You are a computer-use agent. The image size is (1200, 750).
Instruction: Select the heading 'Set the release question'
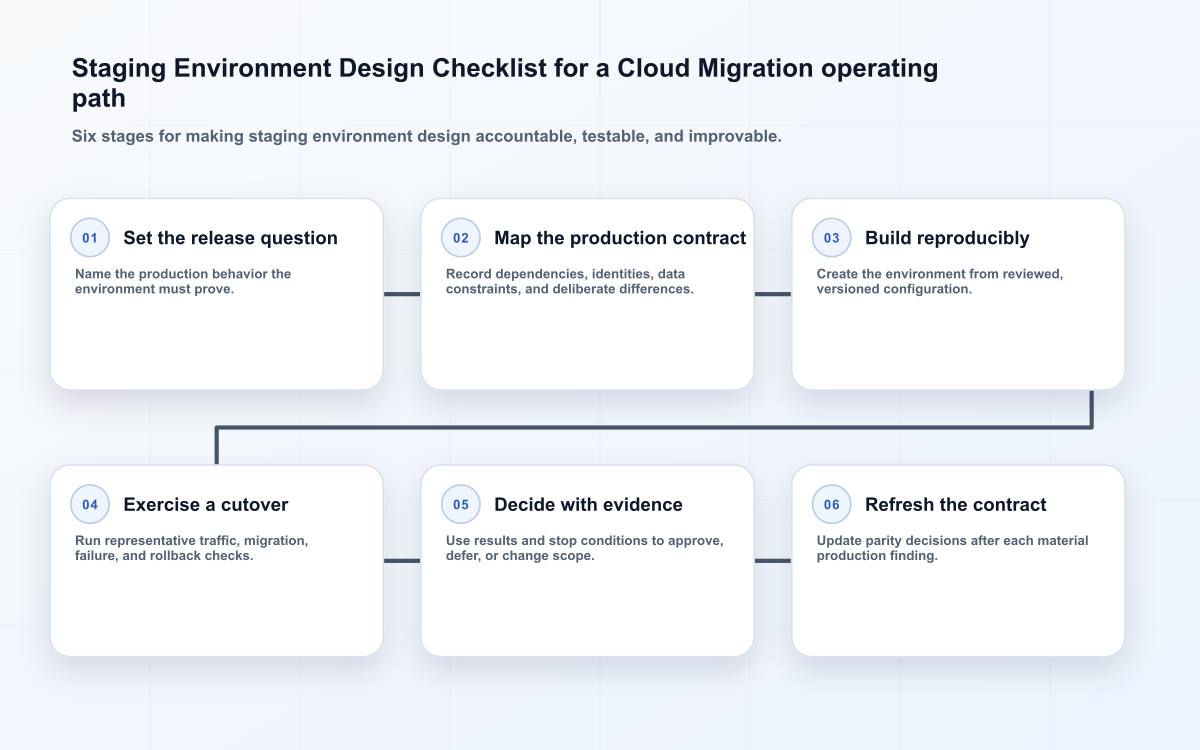point(230,238)
